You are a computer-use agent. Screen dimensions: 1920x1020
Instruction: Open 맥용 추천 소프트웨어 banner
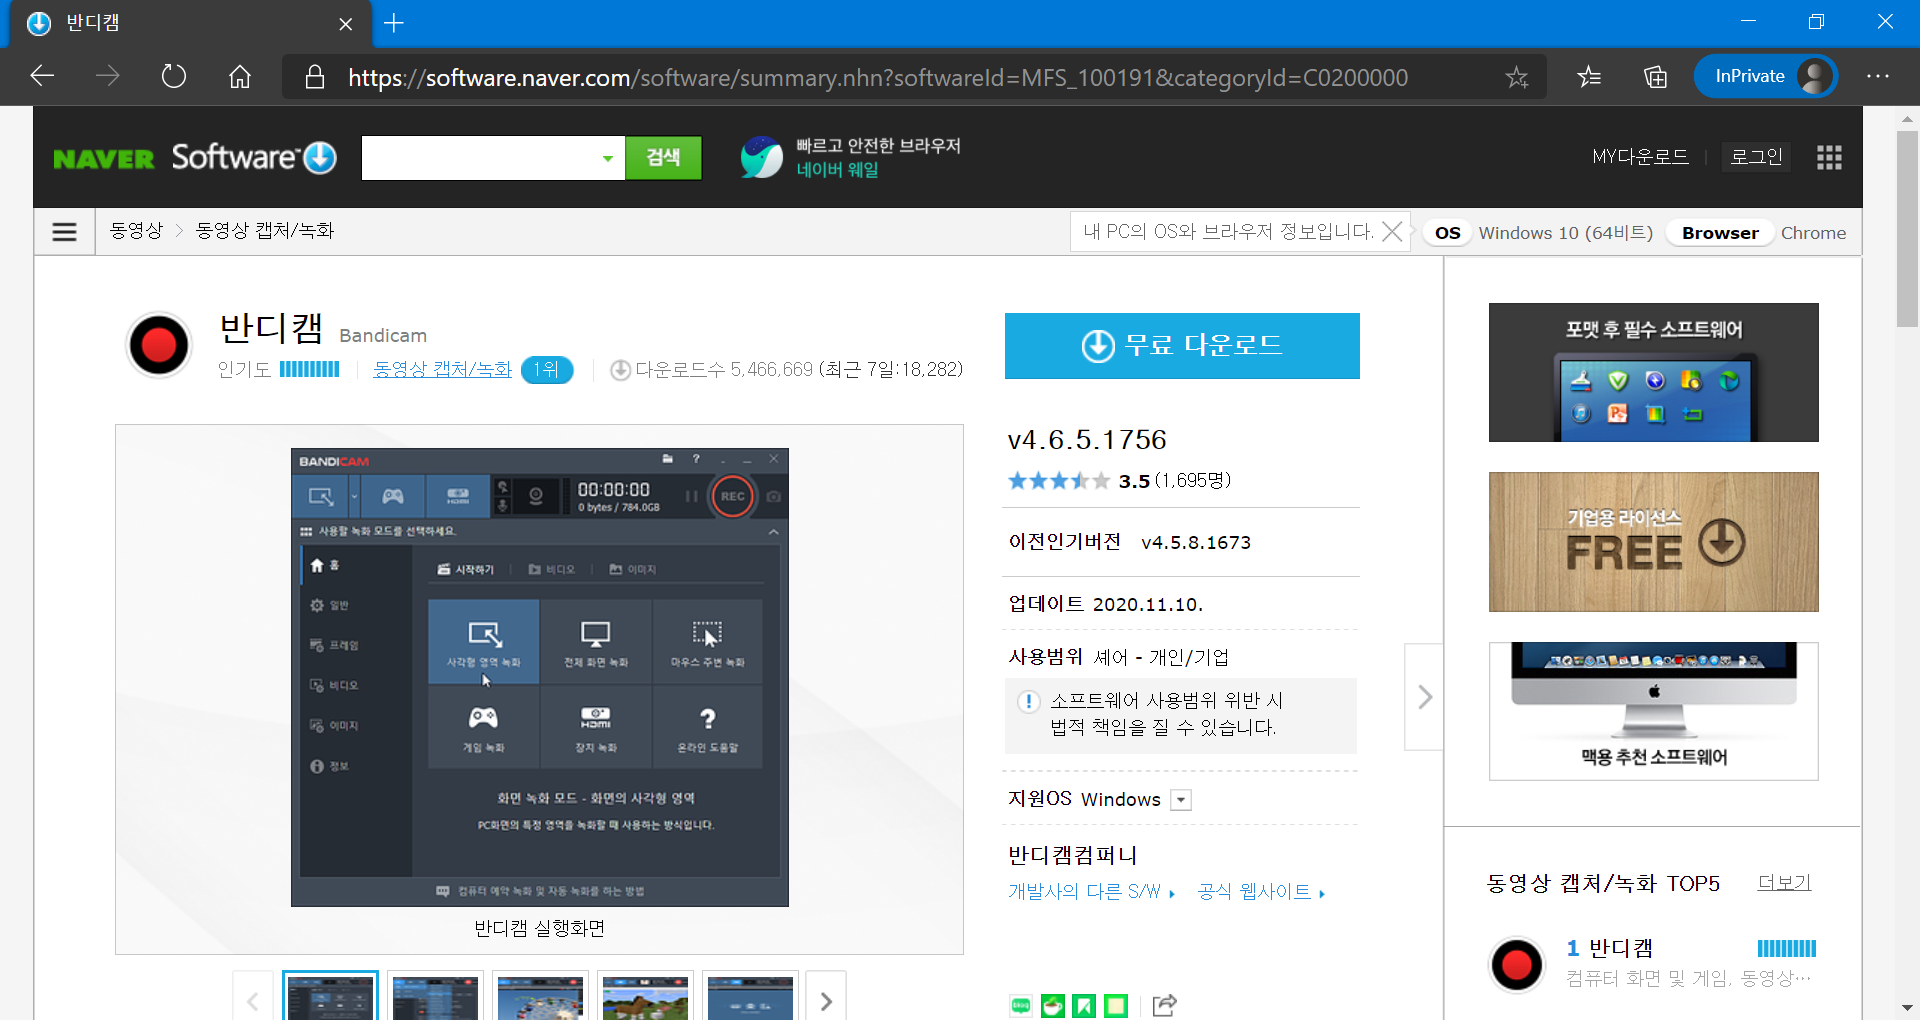click(x=1653, y=711)
